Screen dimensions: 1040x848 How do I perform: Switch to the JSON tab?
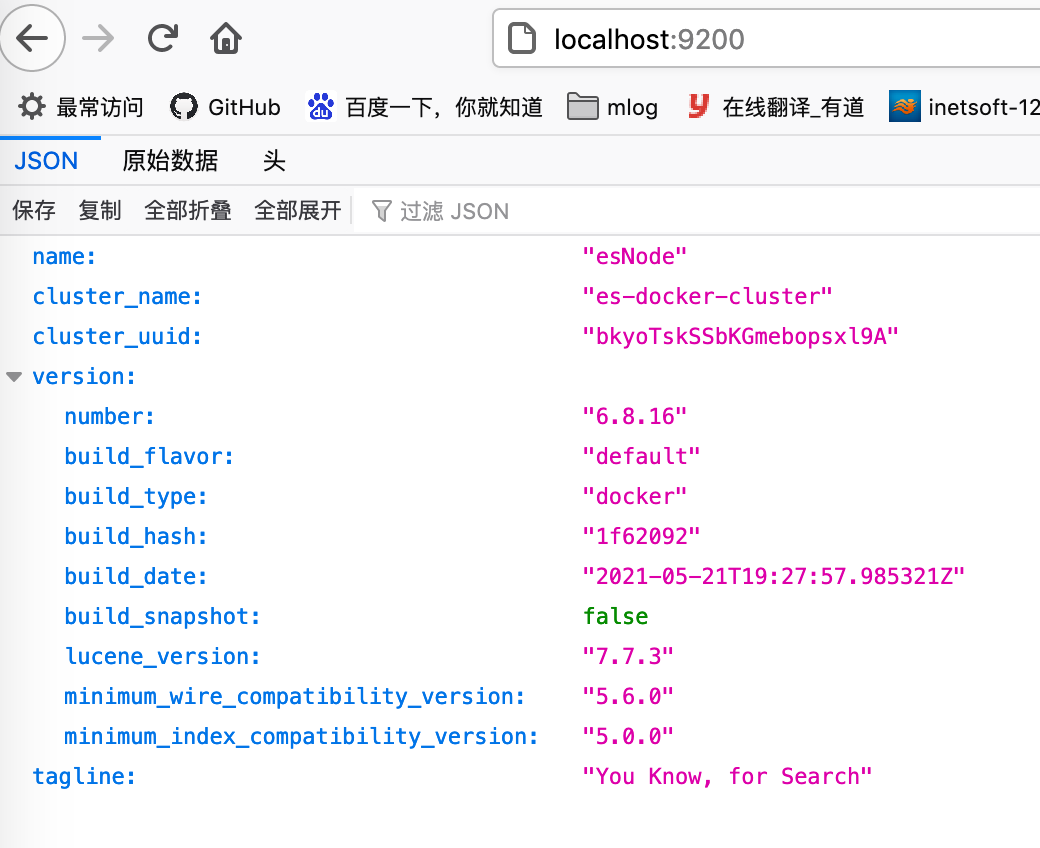pyautogui.click(x=46, y=161)
